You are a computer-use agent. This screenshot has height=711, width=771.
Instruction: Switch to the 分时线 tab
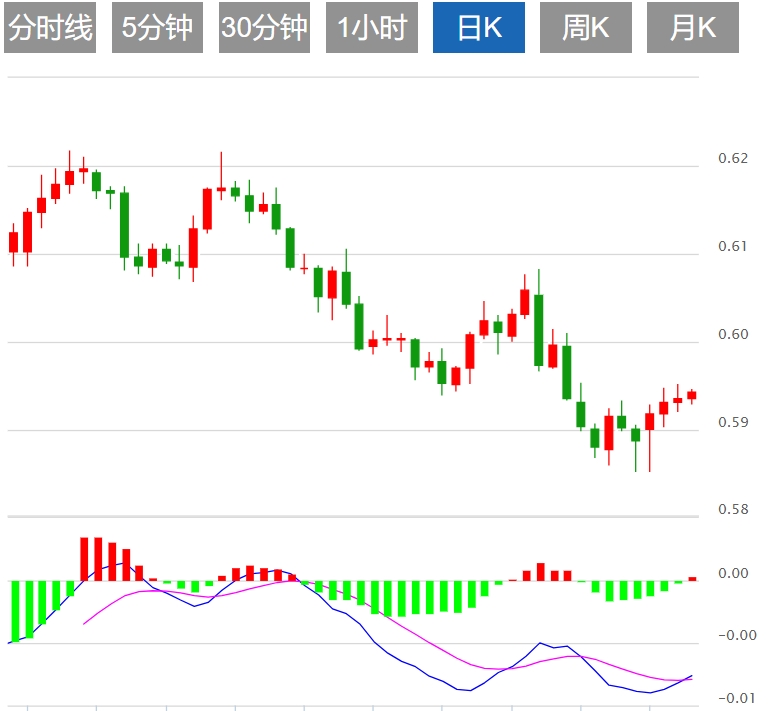tap(49, 28)
